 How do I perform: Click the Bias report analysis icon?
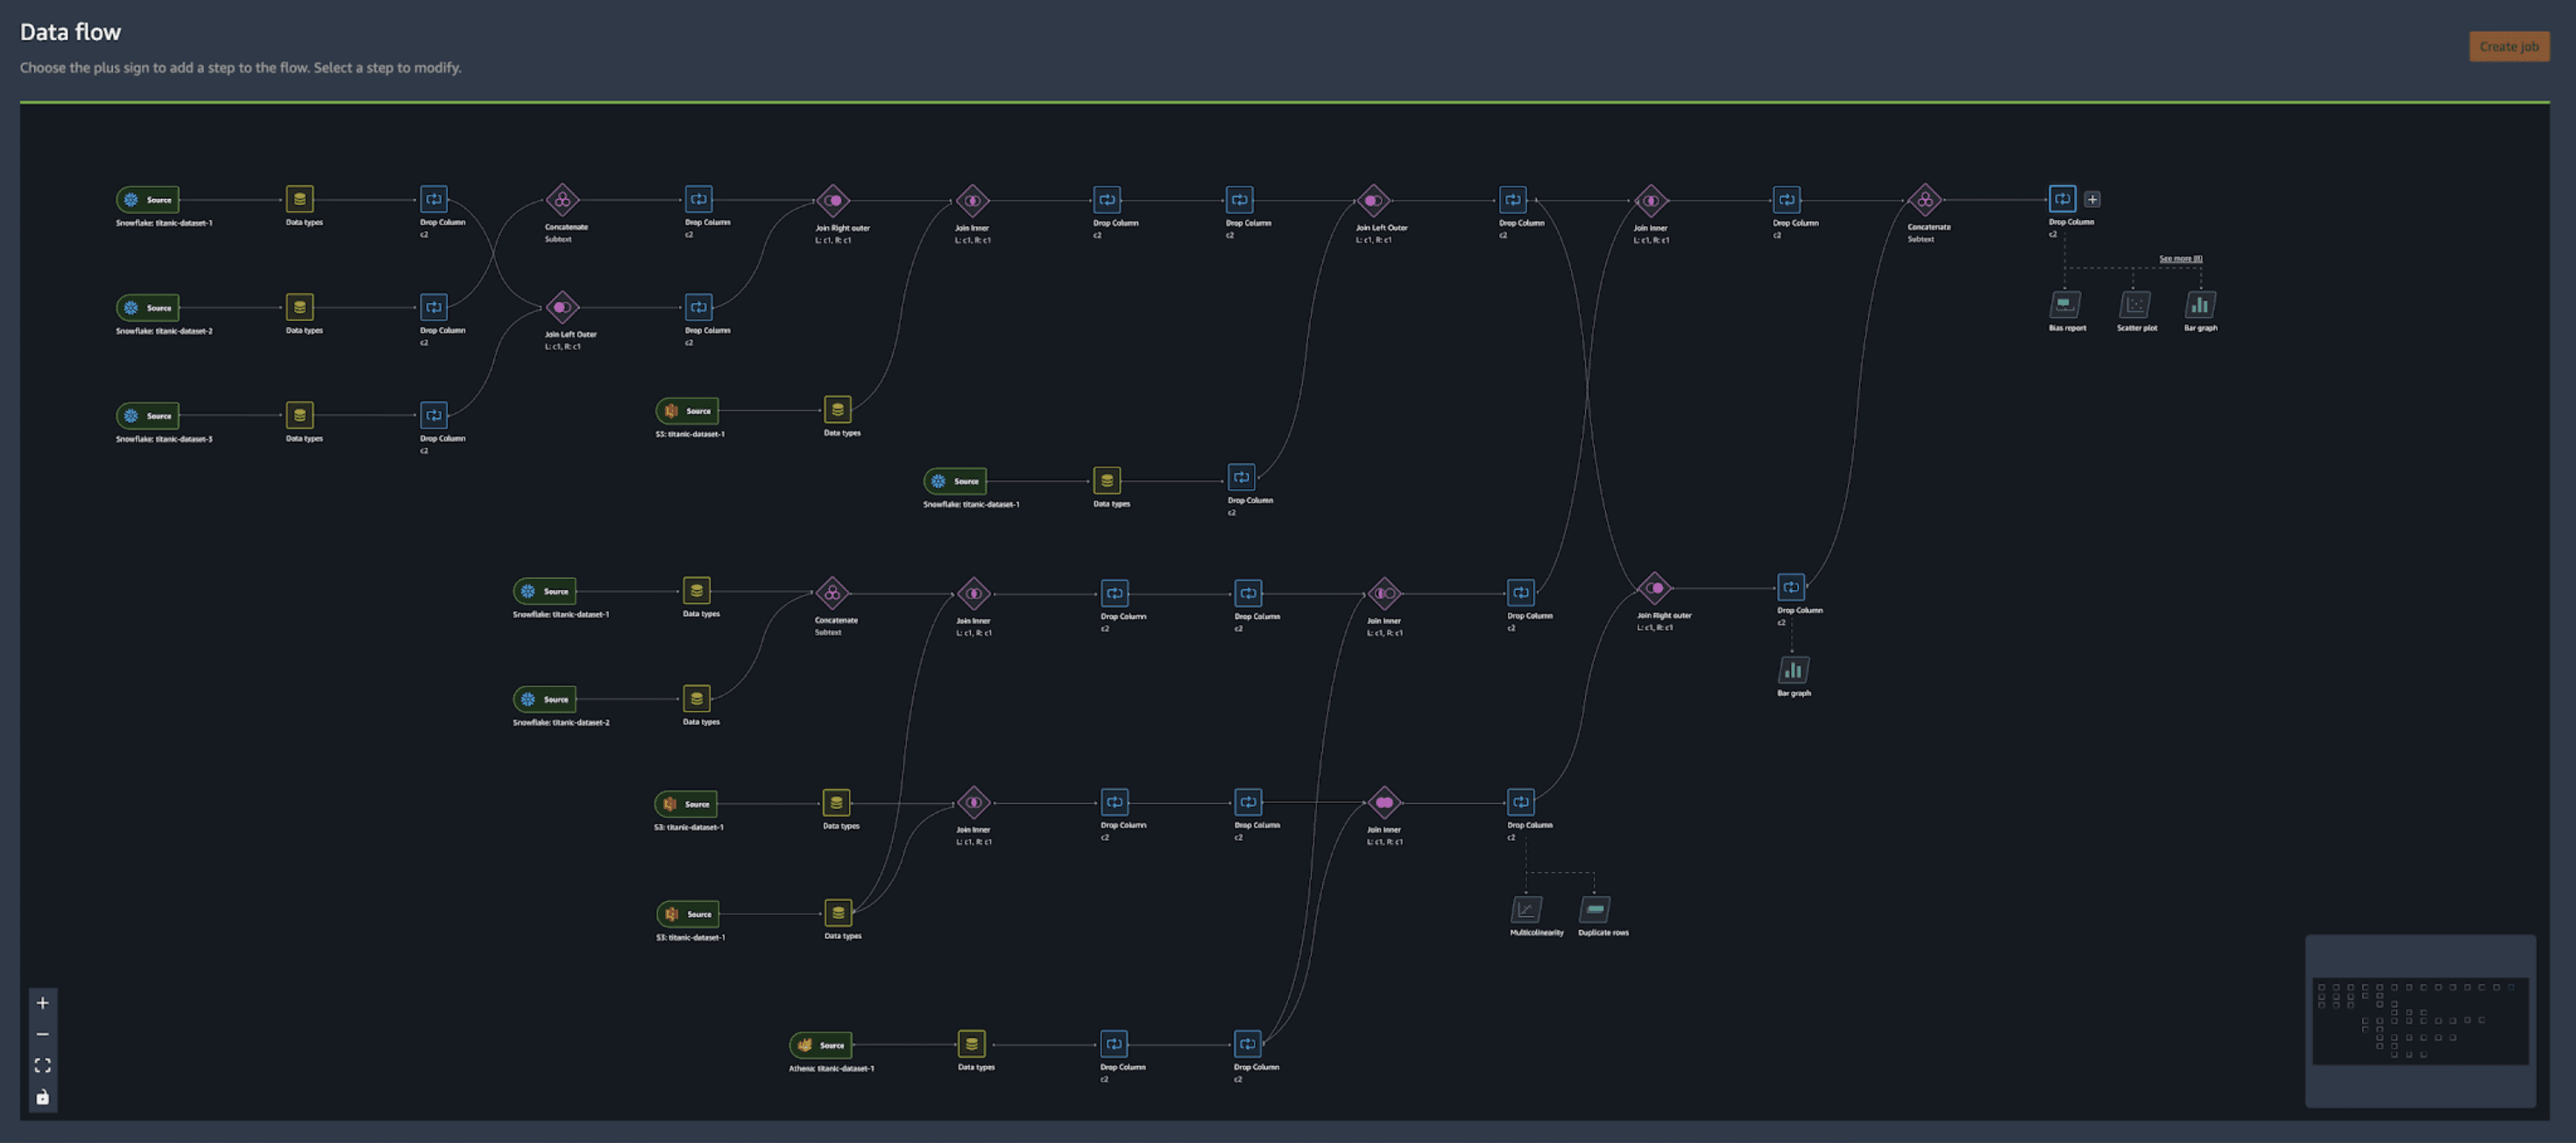tap(2065, 305)
